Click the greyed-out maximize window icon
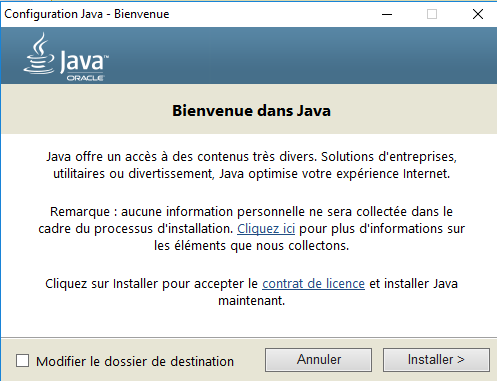497x381 pixels. (x=432, y=14)
